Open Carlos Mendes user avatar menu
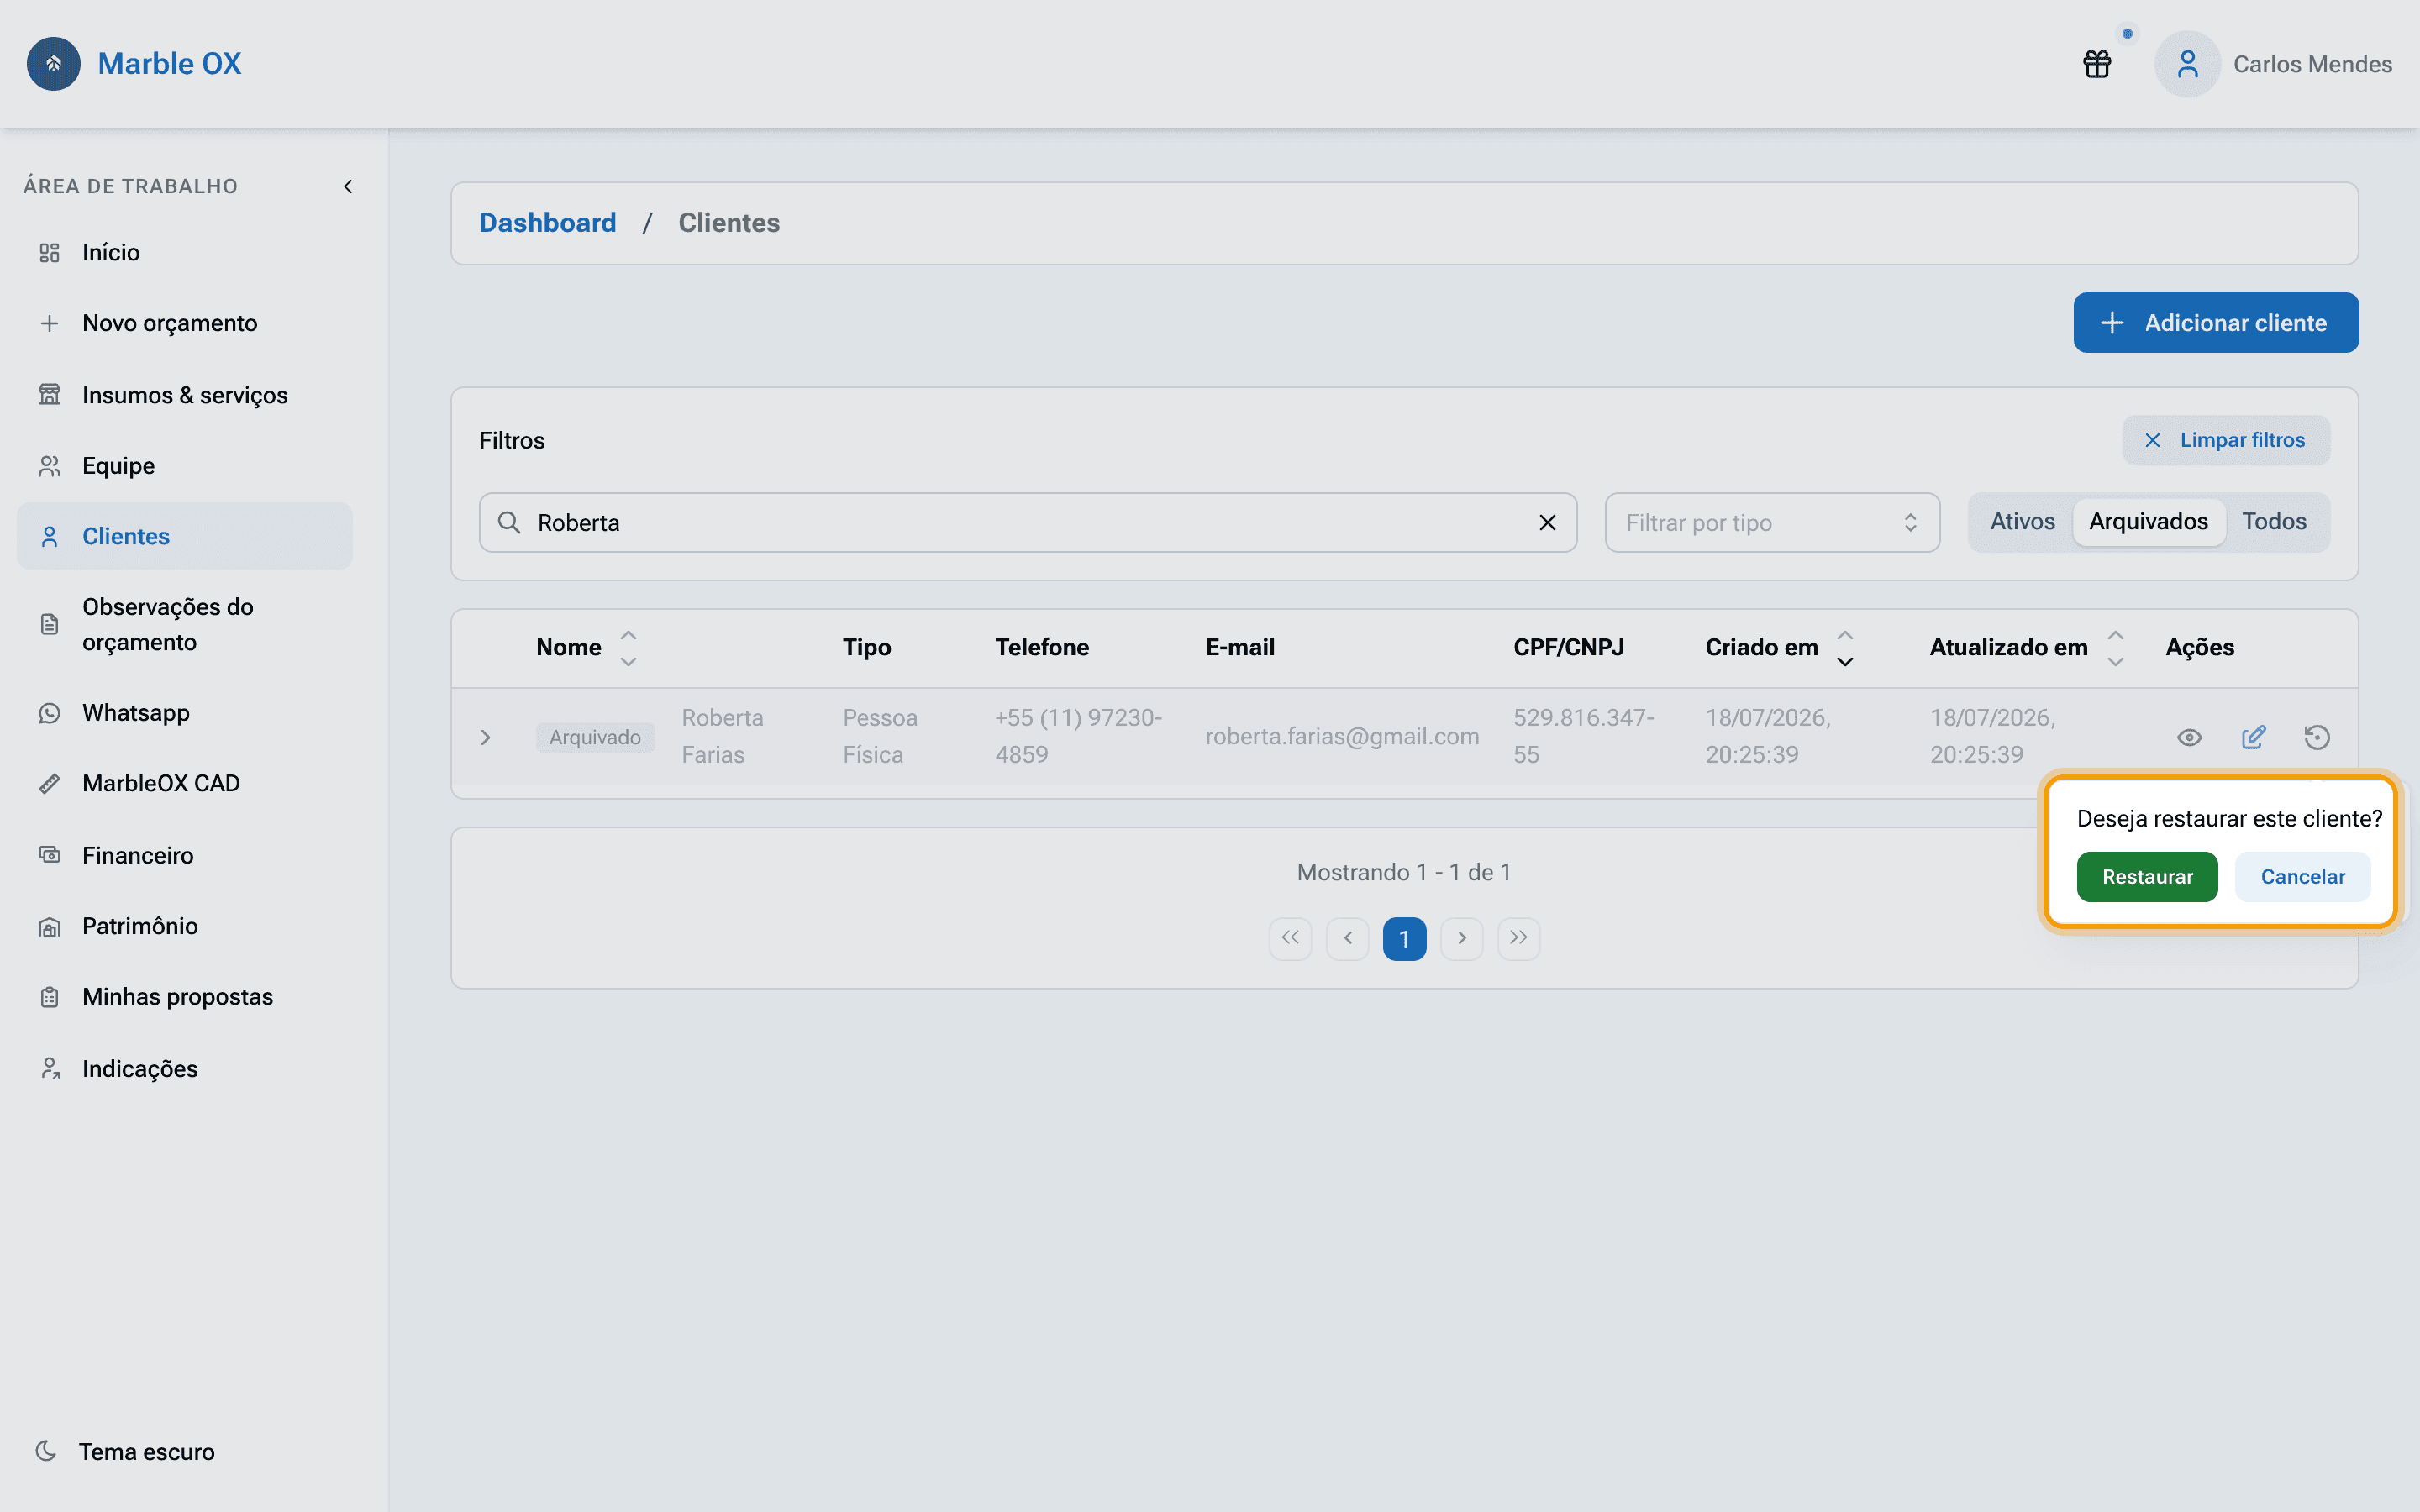Viewport: 2420px width, 1512px height. [2187, 64]
